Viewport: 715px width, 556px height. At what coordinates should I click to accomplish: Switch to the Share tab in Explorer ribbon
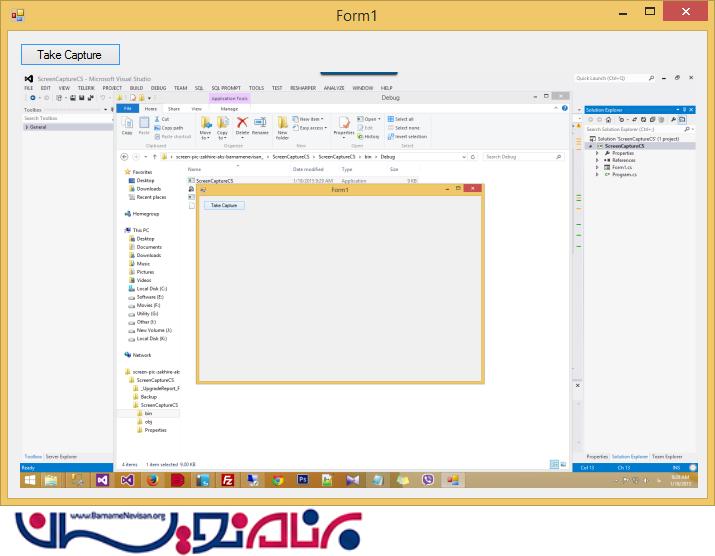point(174,108)
